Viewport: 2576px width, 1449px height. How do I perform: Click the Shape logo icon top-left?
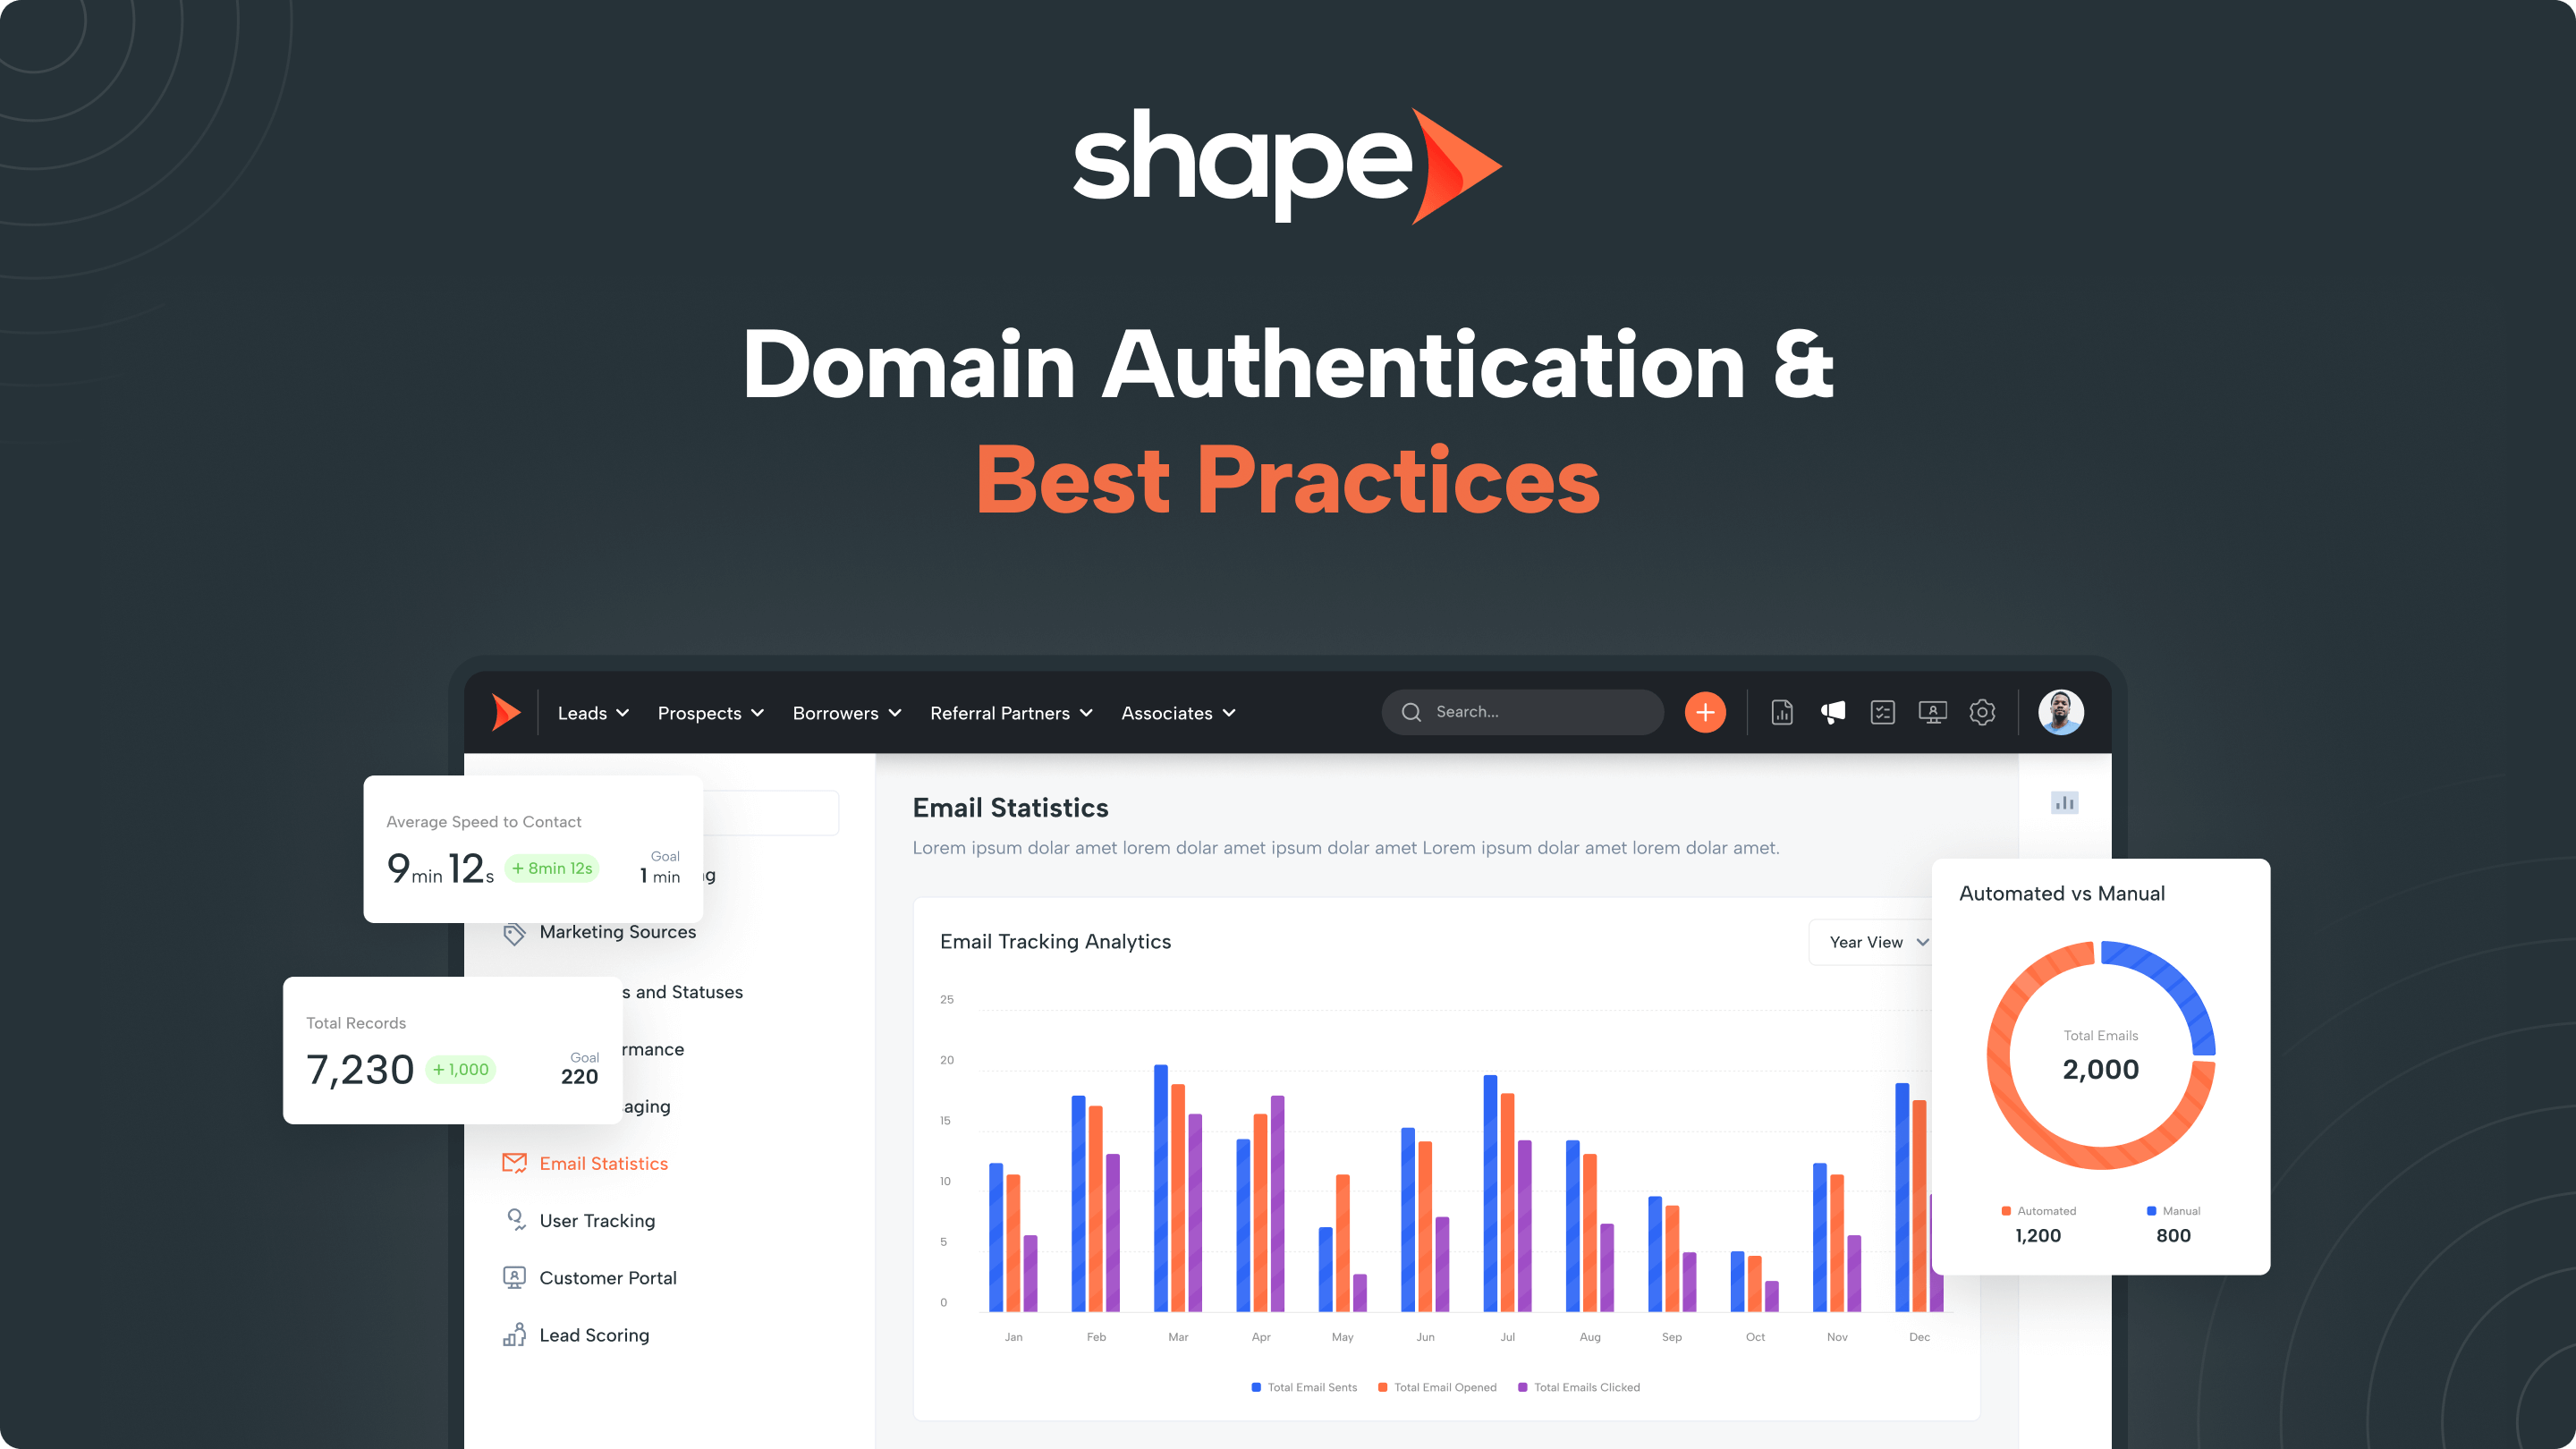pos(508,711)
